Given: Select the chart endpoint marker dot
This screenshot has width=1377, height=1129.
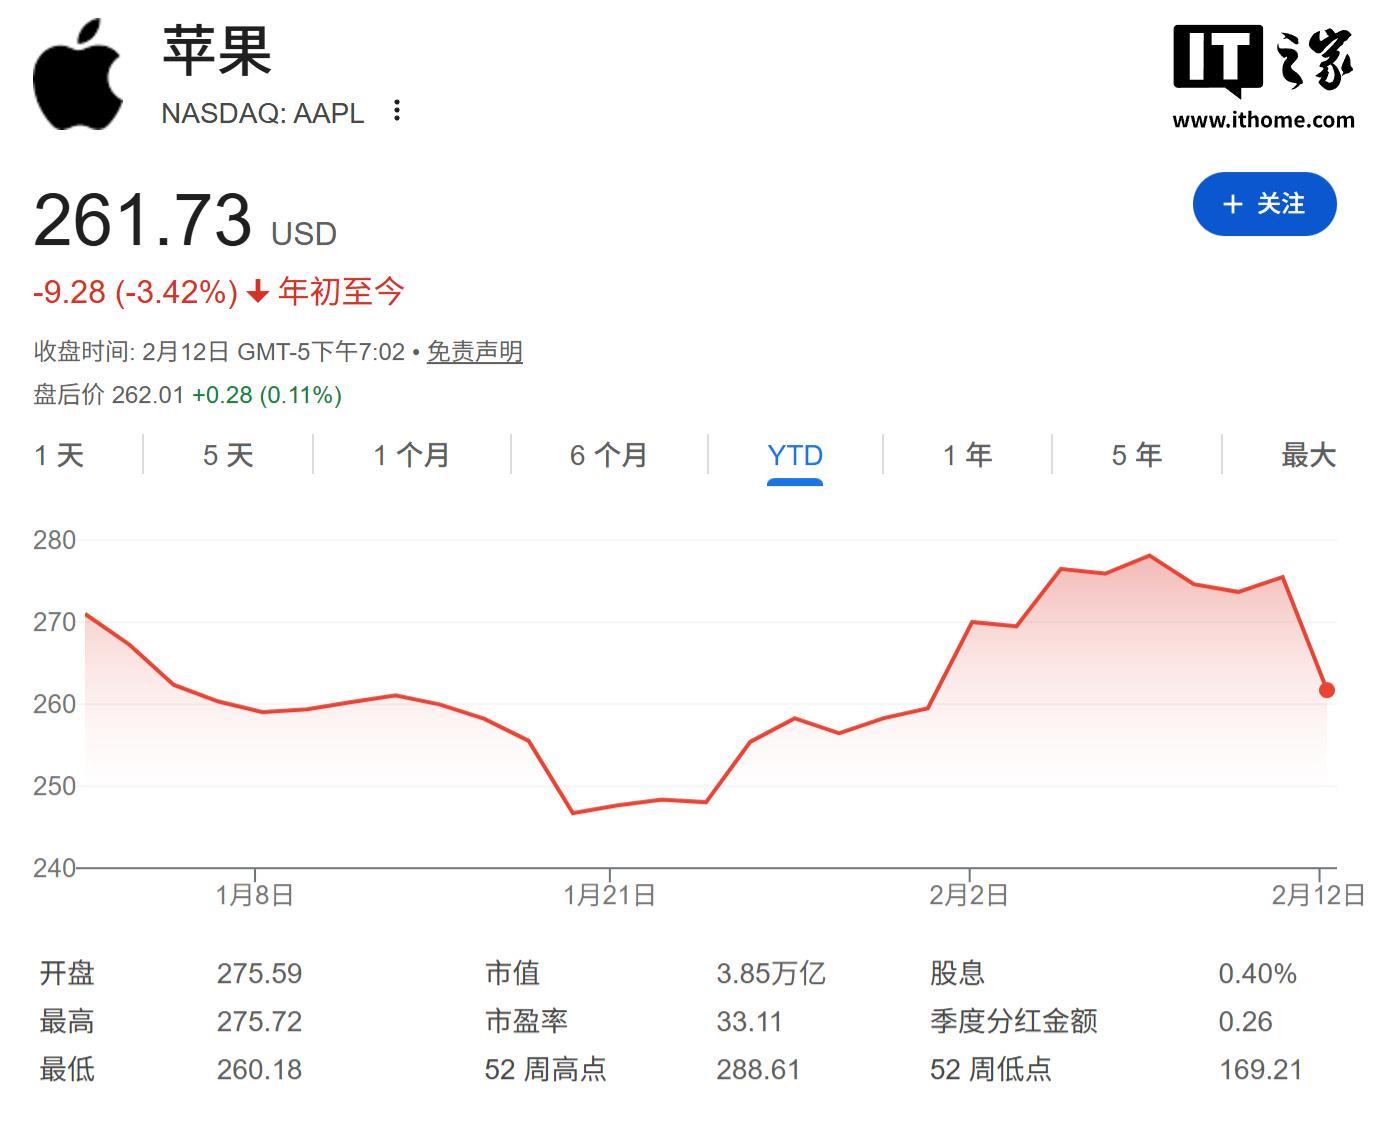Looking at the screenshot, I should tap(1327, 689).
